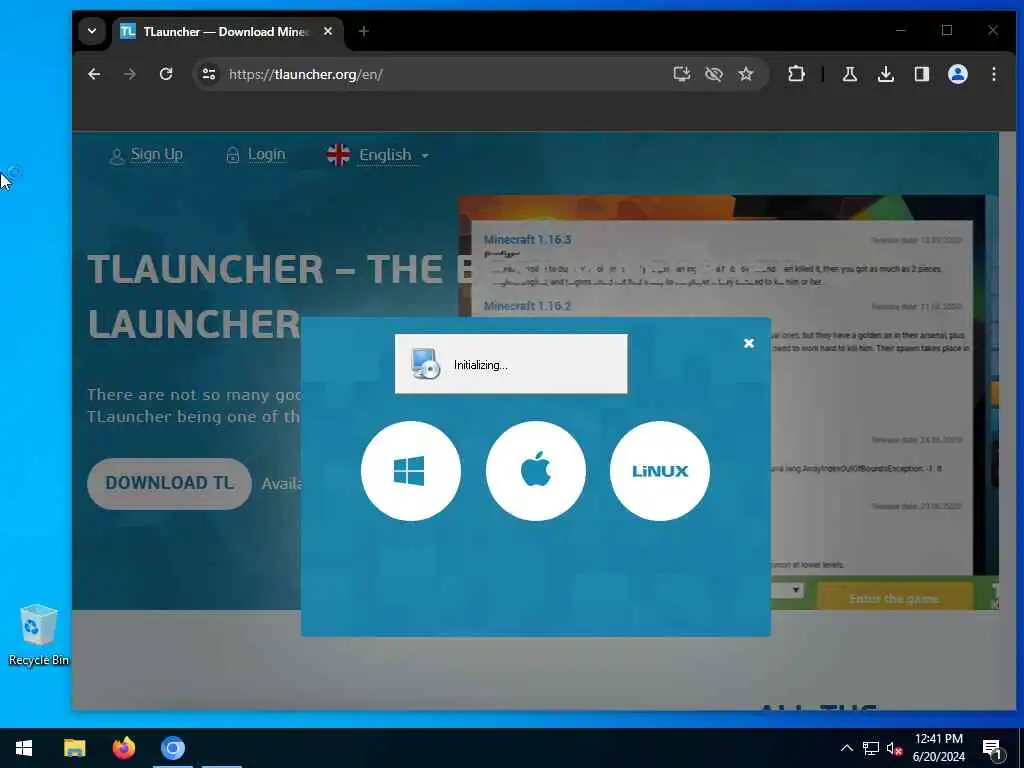Click the Enter the game button
Viewport: 1024px width, 768px height.
(x=894, y=598)
